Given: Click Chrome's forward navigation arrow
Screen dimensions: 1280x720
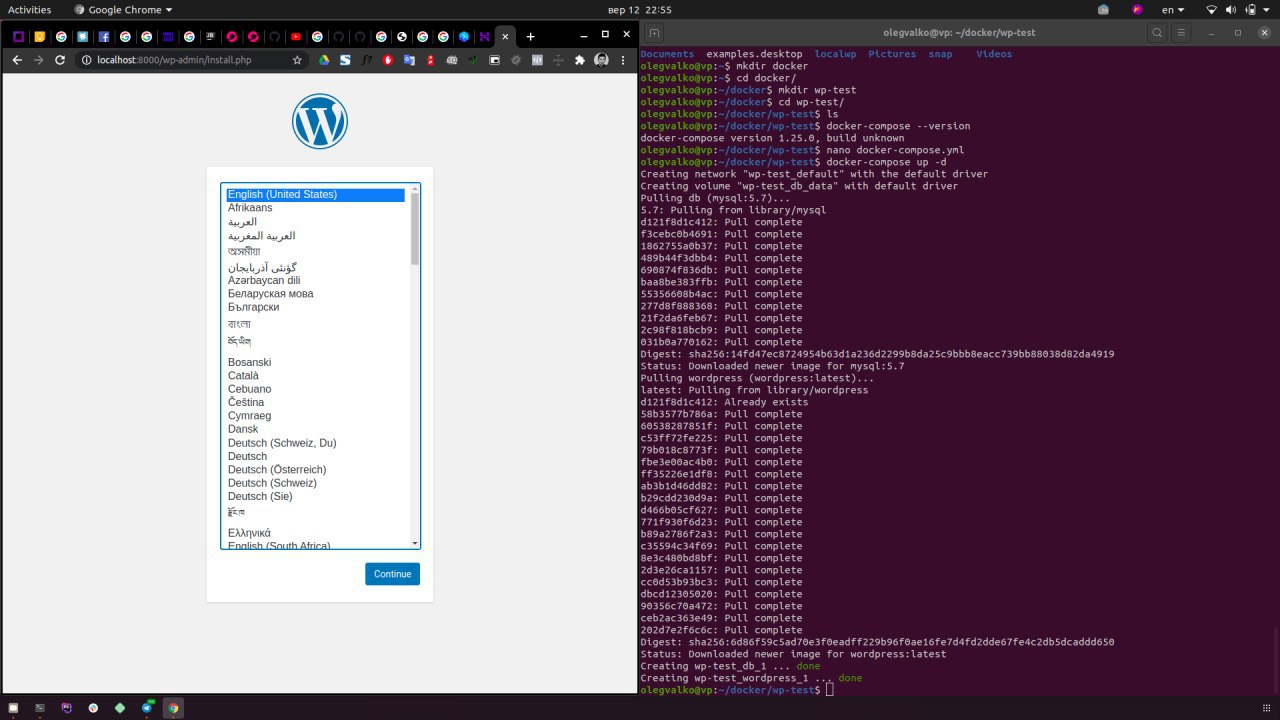Looking at the screenshot, I should 38,60.
